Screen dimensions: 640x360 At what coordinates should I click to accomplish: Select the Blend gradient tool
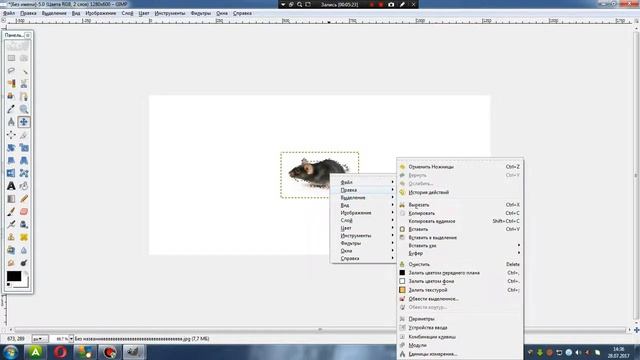(11, 199)
